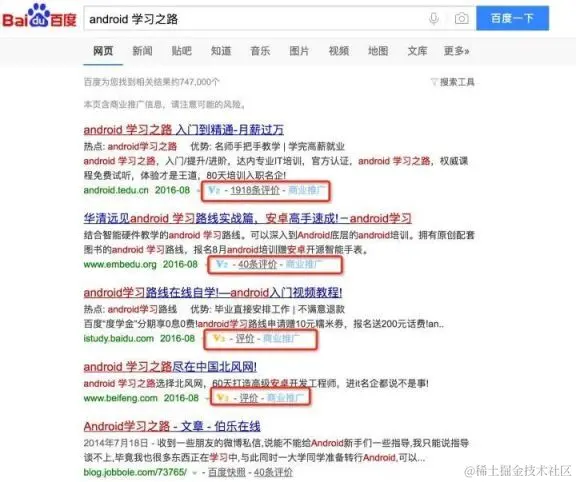This screenshot has height=482, width=576.
Task: Click the 百度一下 search button
Action: point(512,18)
